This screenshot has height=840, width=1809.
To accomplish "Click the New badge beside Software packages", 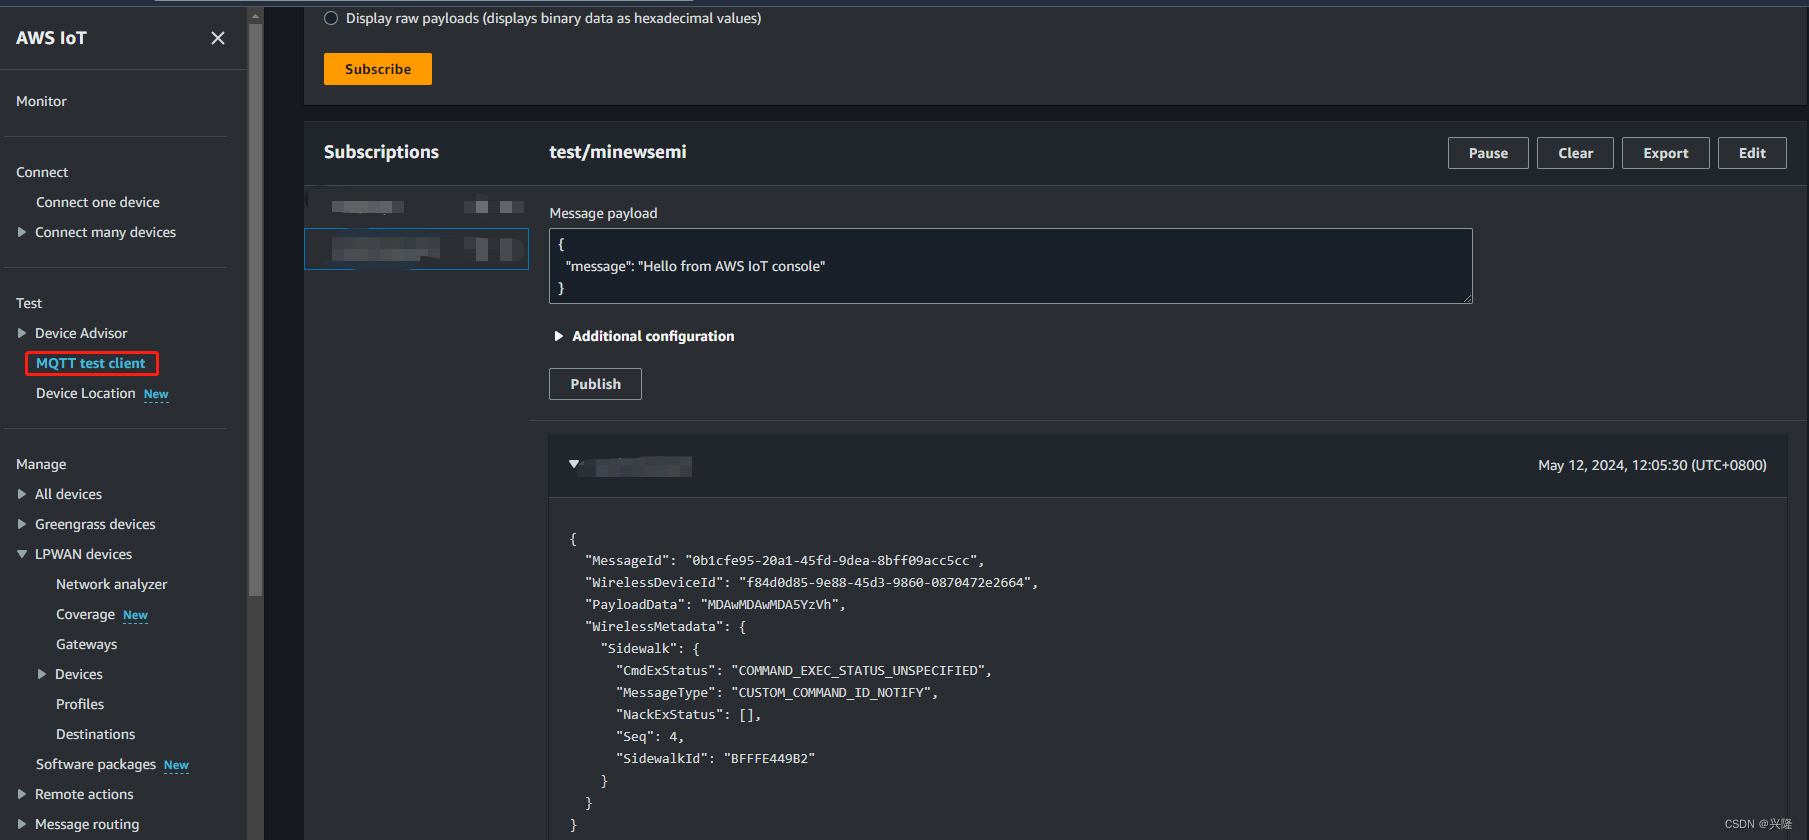I will (176, 765).
